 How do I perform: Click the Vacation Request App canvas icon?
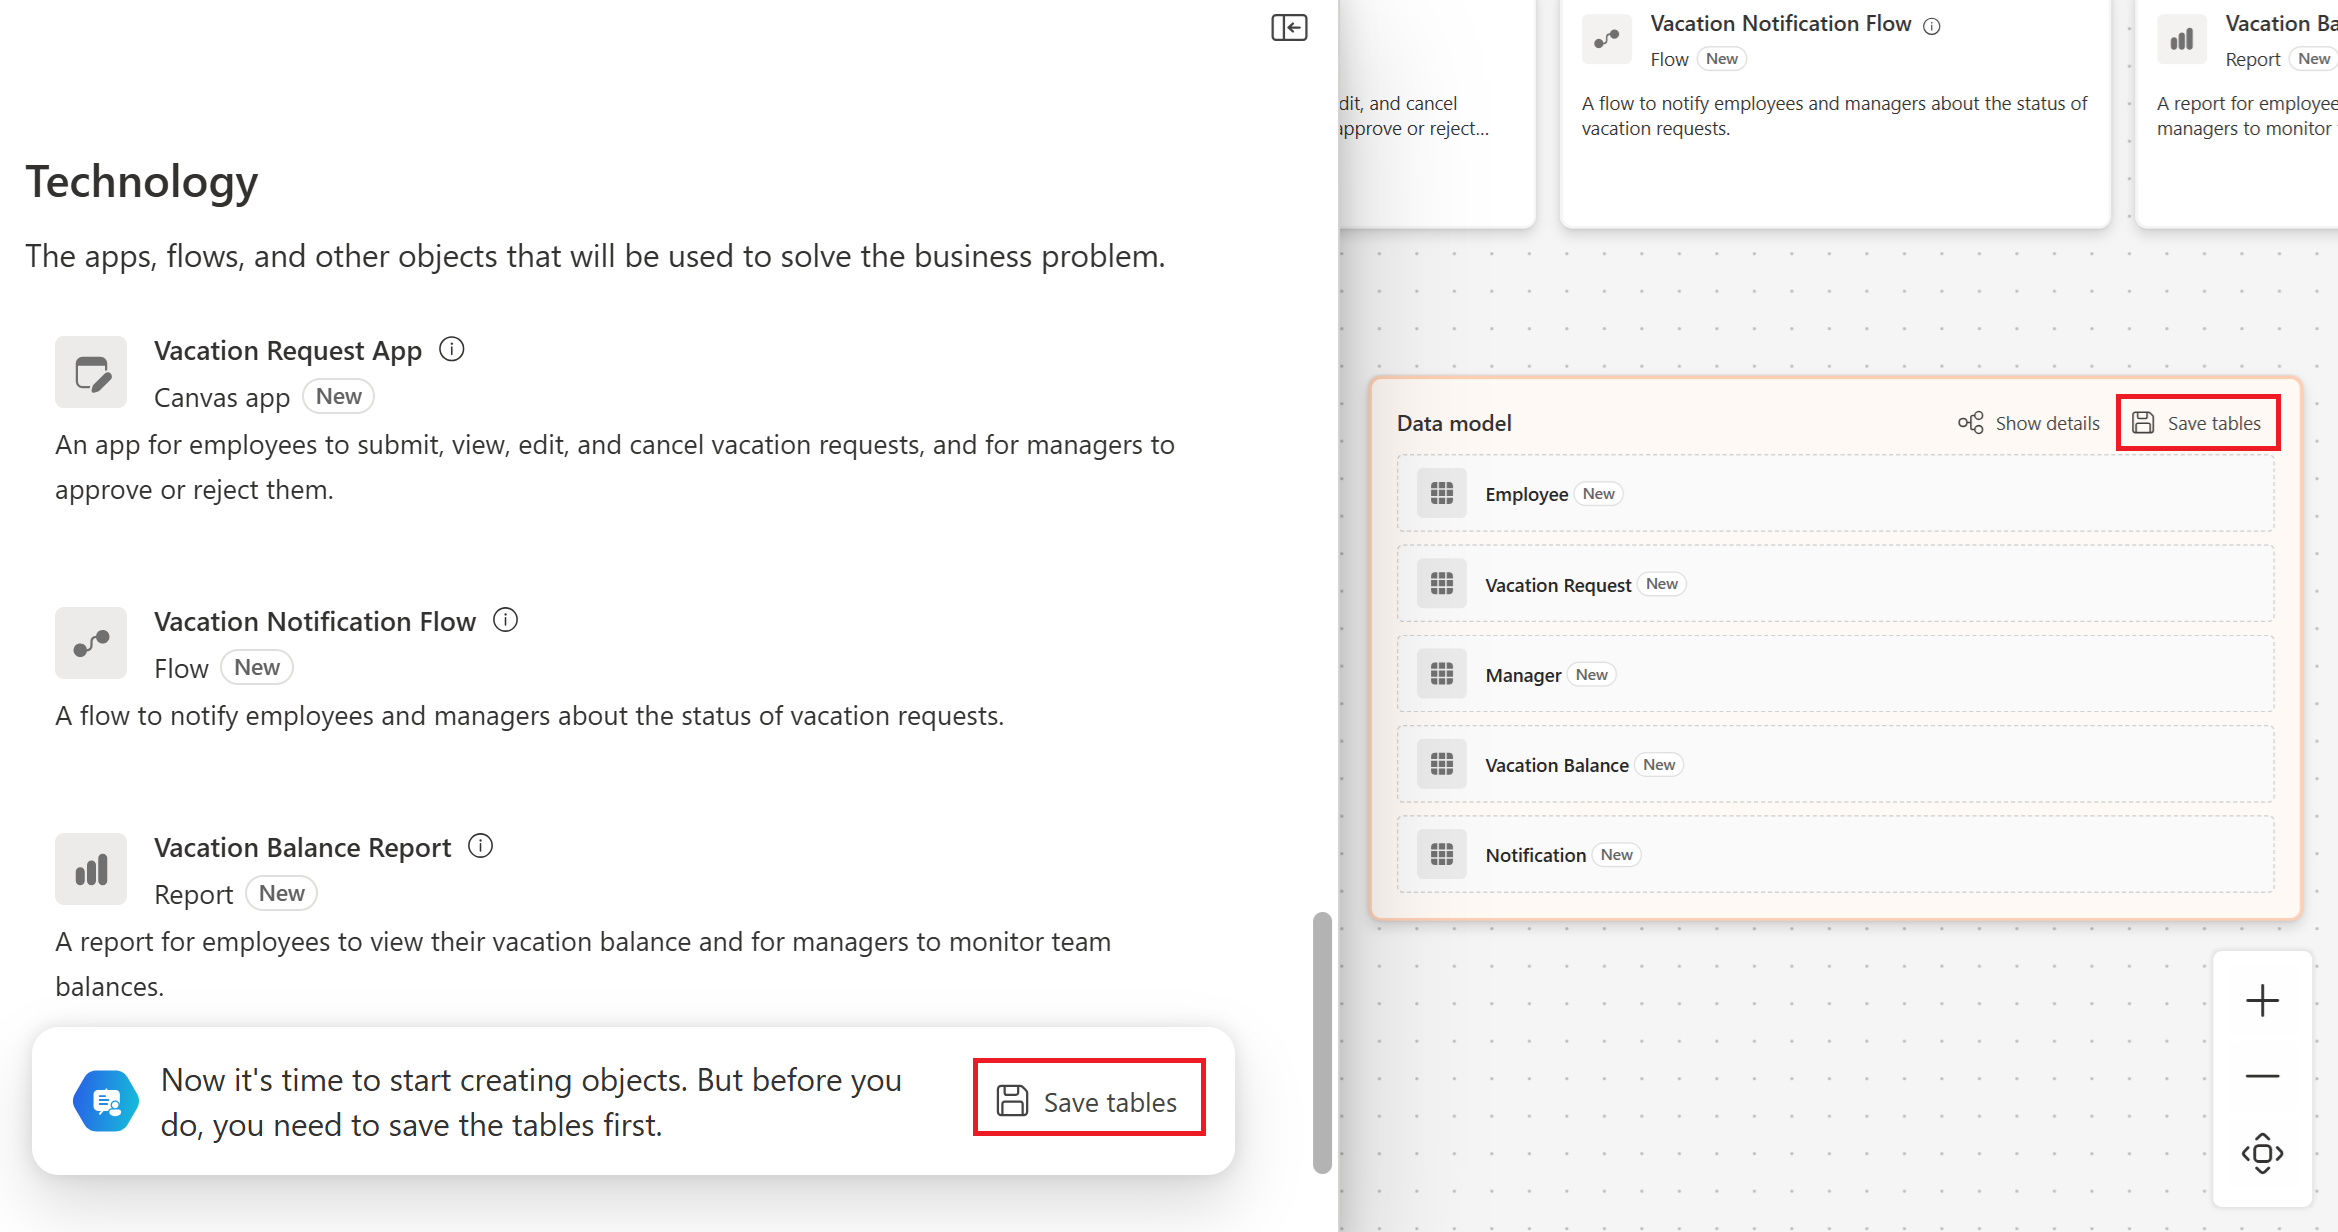91,372
